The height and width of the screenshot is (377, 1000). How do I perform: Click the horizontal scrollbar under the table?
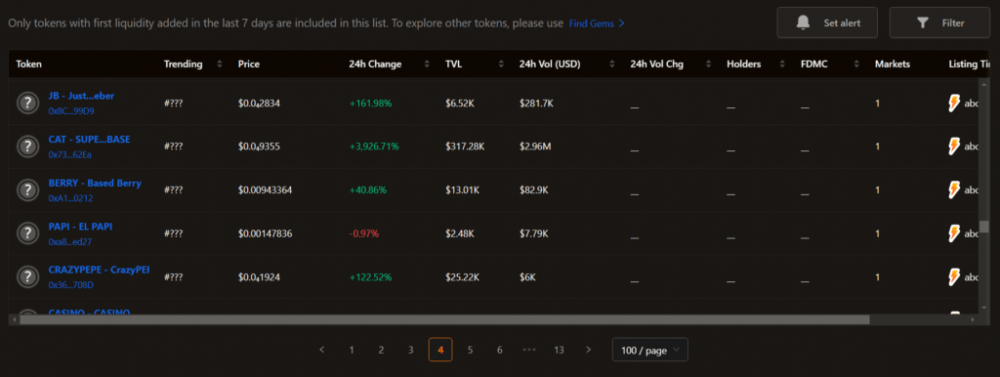tap(444, 319)
